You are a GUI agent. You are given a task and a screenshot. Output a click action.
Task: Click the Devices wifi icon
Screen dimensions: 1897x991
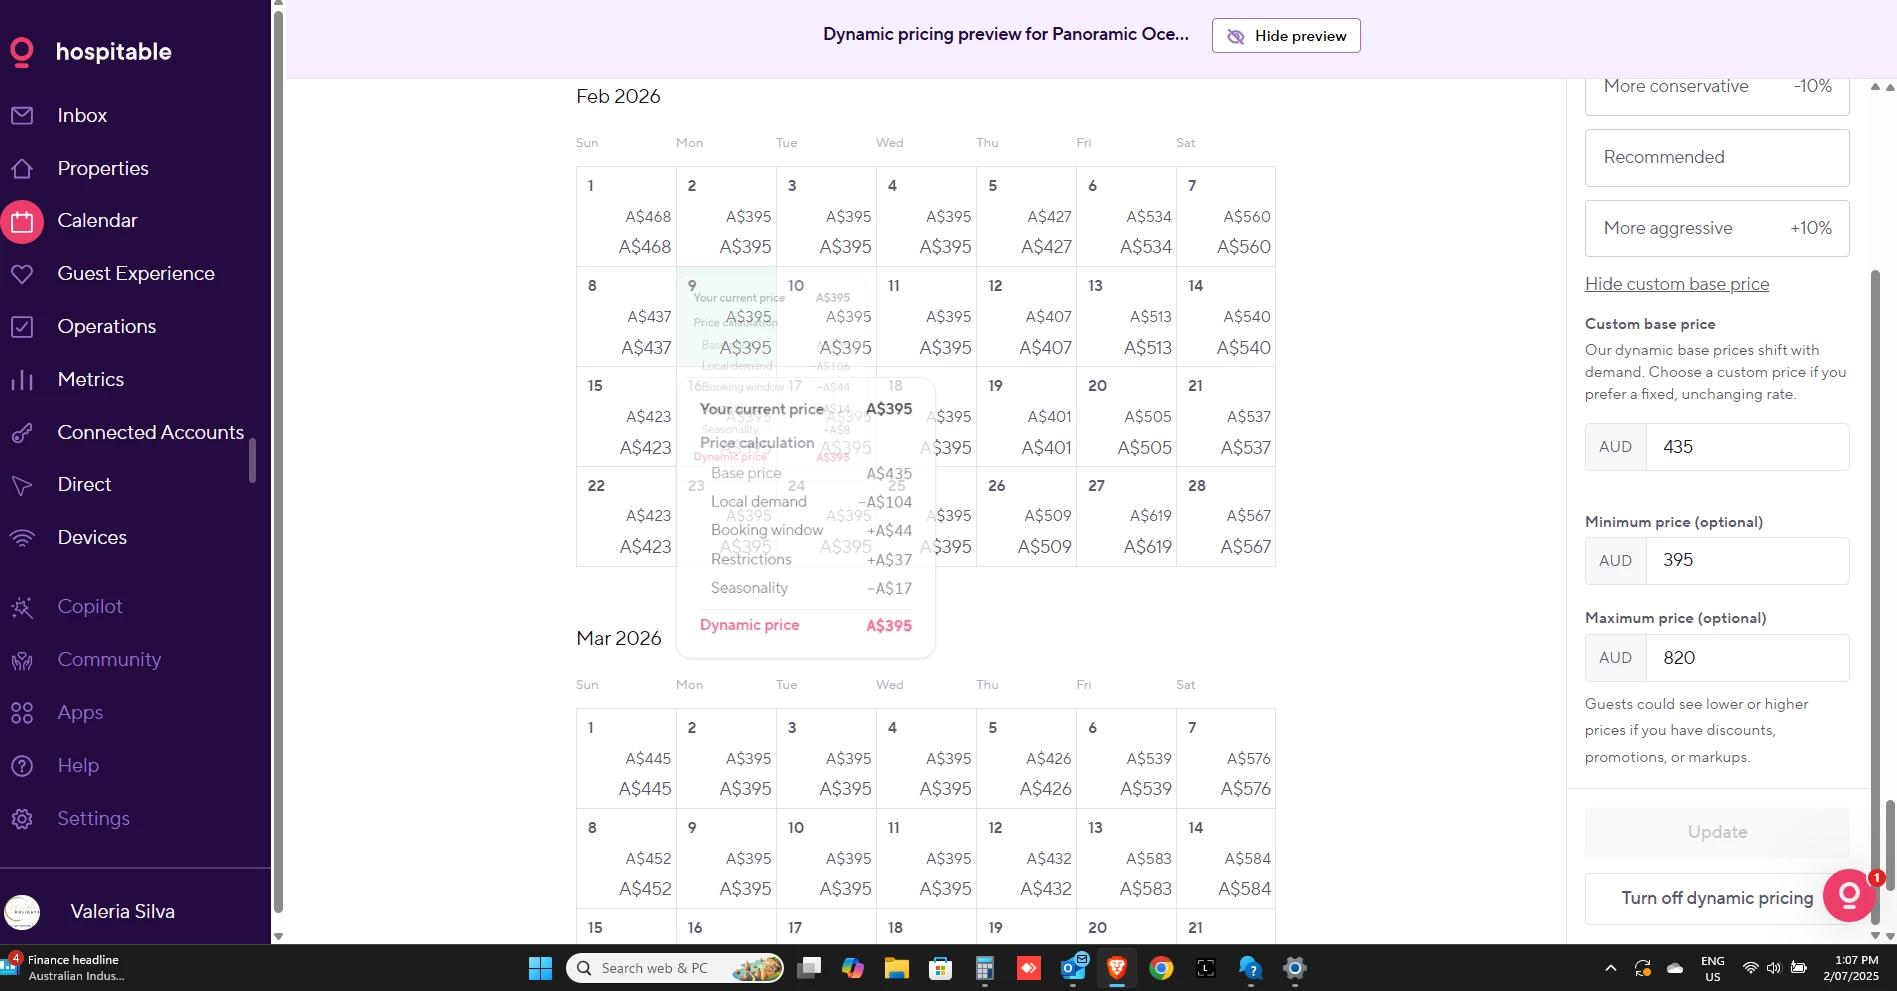tap(22, 538)
